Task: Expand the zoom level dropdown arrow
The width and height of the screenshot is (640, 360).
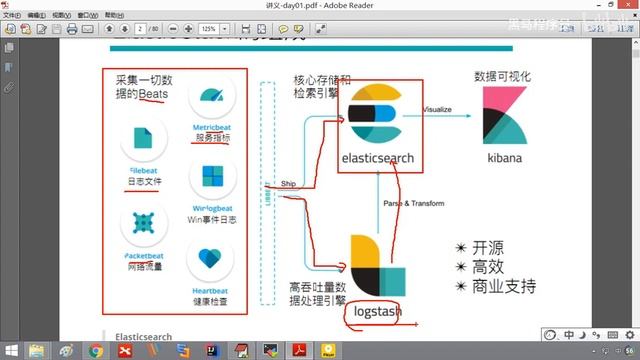Action: (224, 29)
